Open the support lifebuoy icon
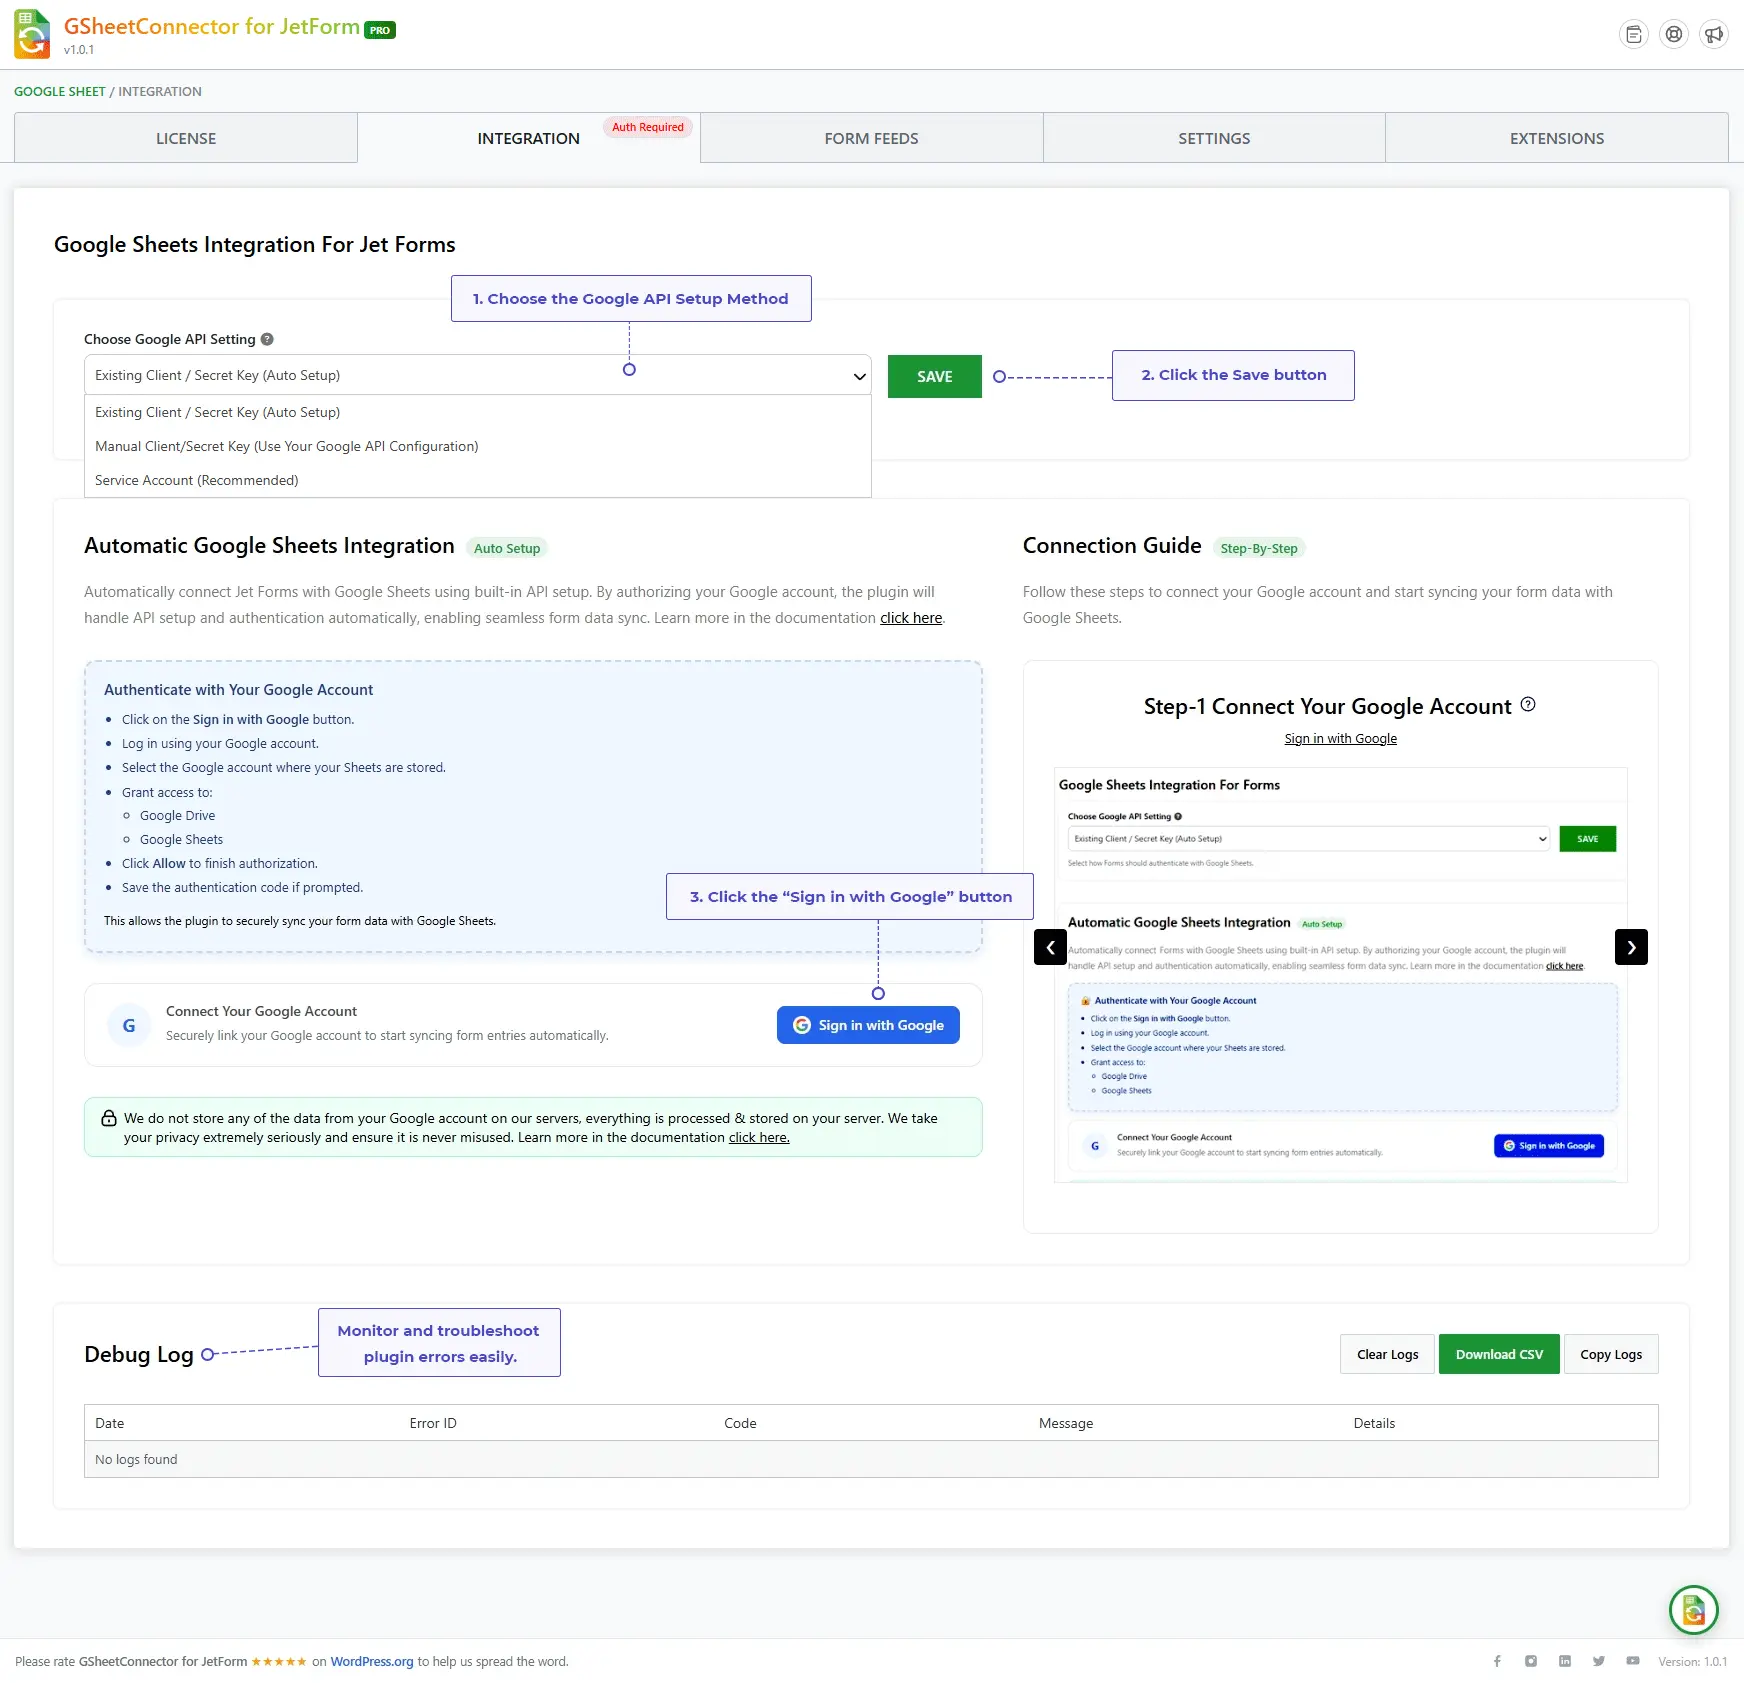The height and width of the screenshot is (1683, 1744). point(1674,35)
